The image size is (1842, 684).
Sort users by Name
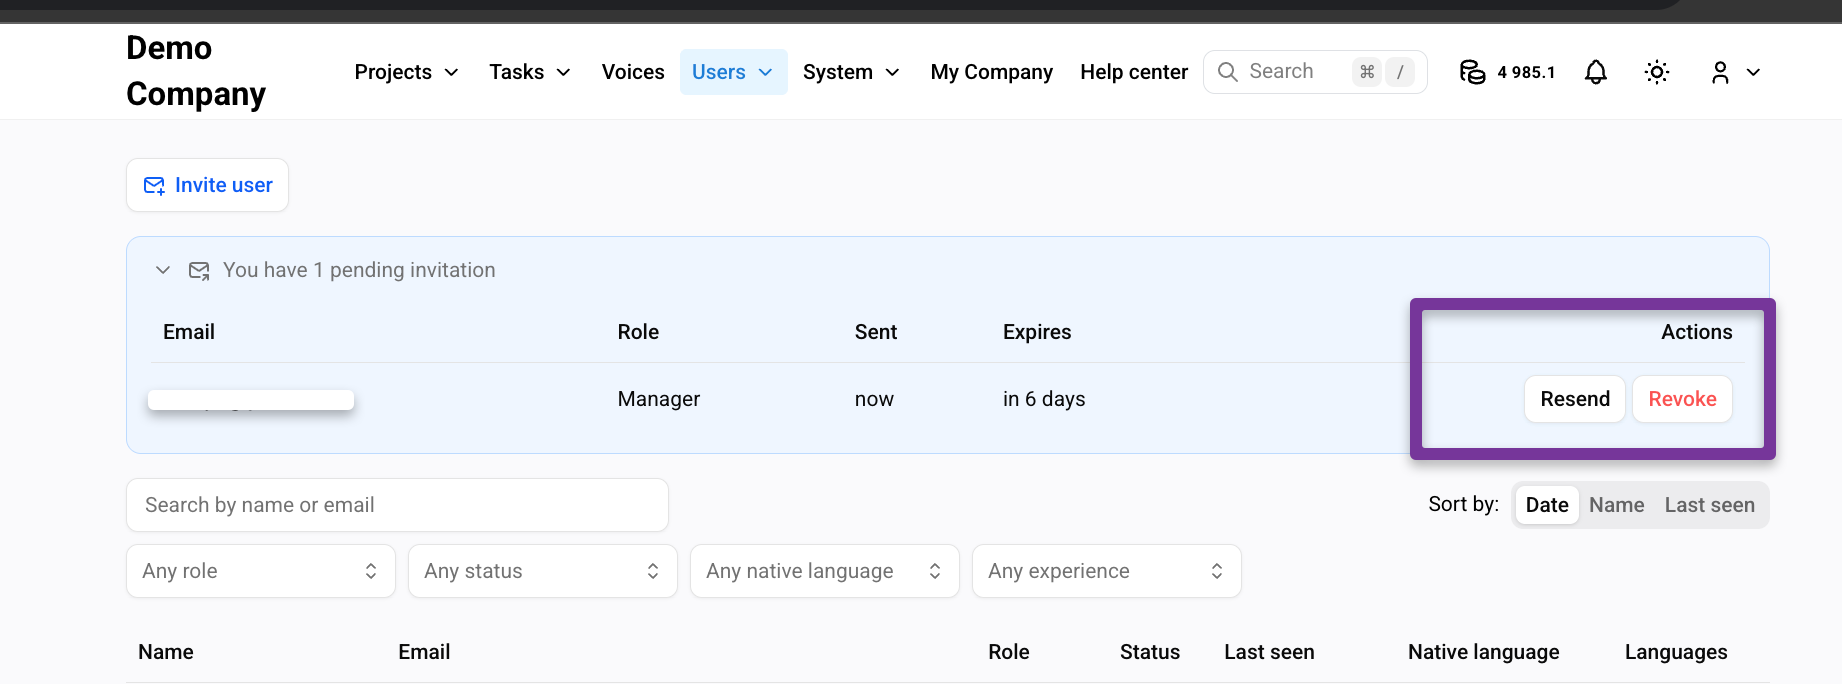1616,505
